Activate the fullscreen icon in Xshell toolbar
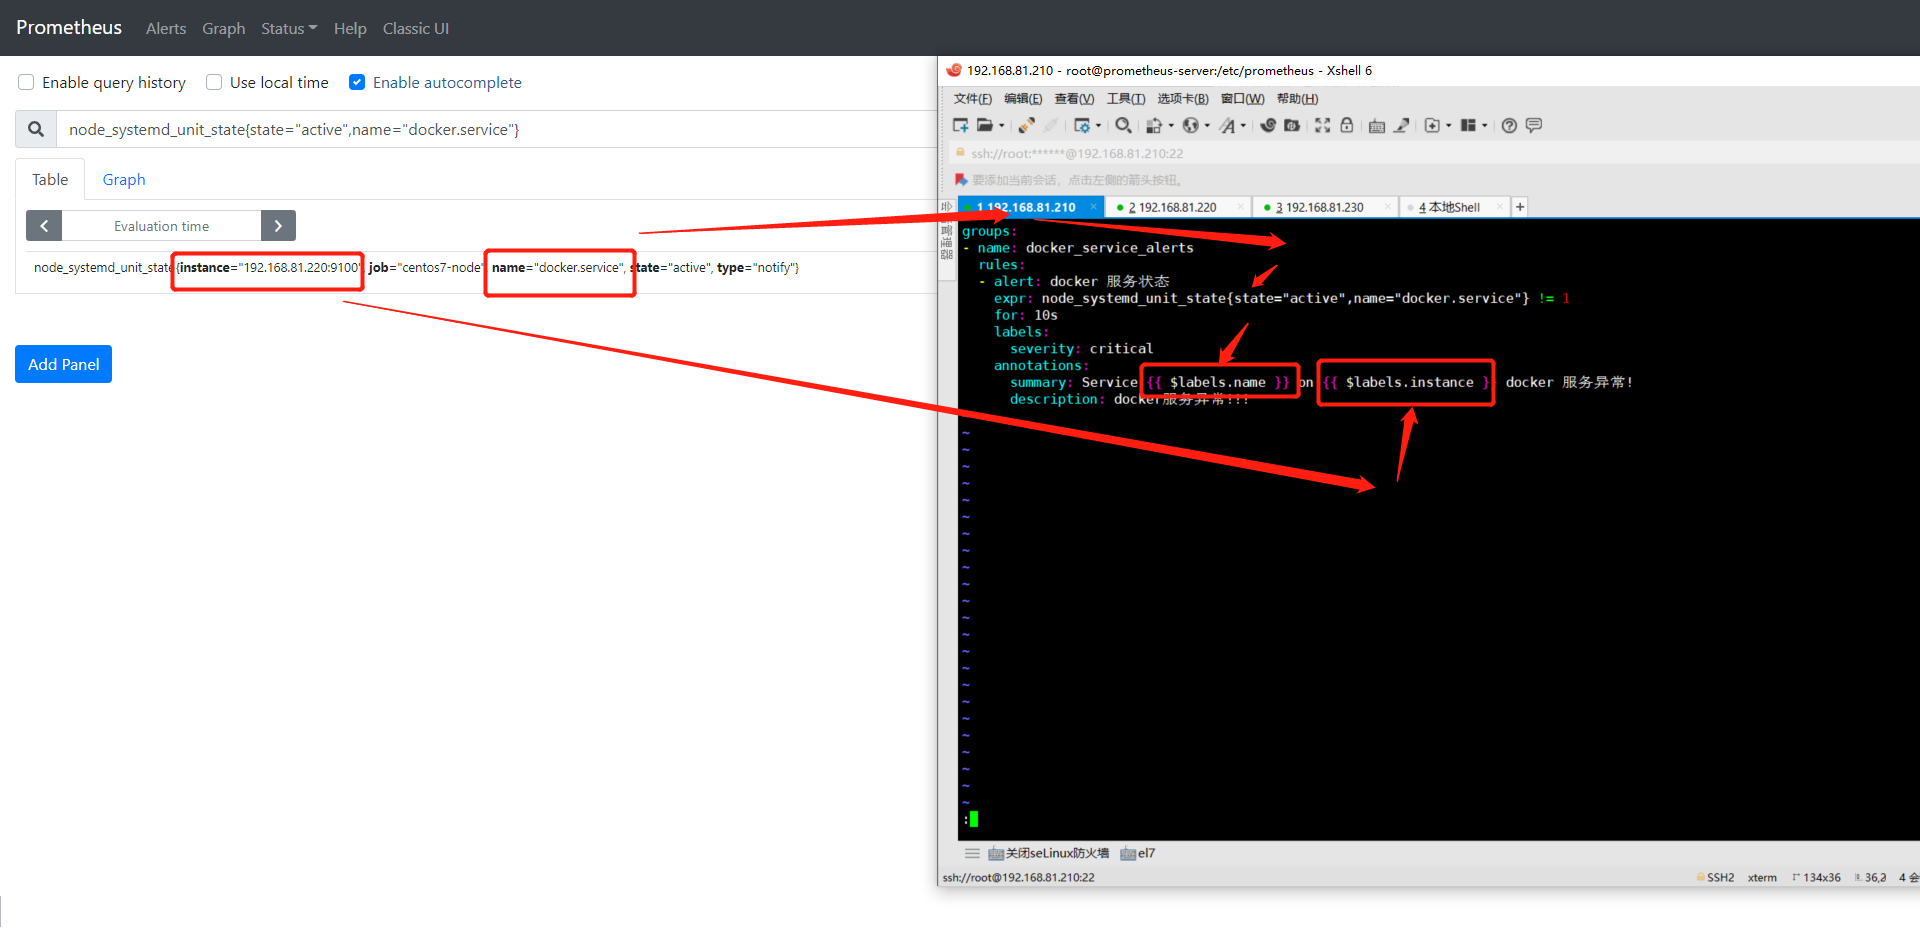This screenshot has width=1920, height=937. (x=1322, y=125)
